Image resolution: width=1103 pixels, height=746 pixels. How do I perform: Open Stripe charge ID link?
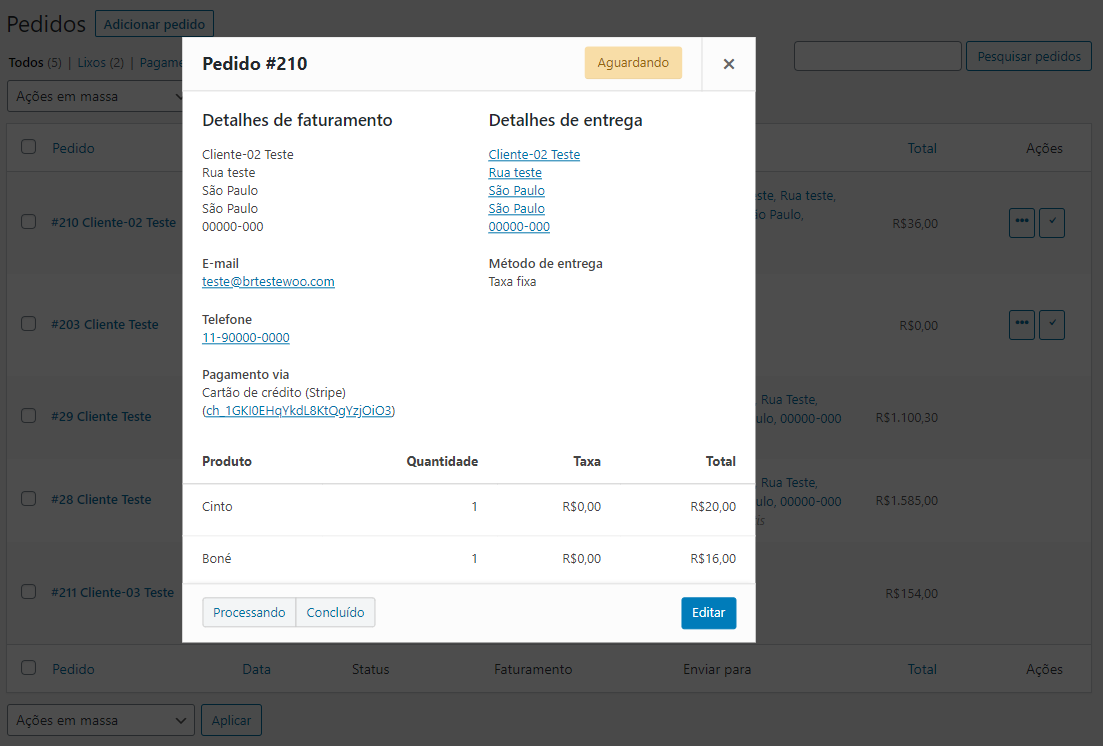click(x=298, y=410)
